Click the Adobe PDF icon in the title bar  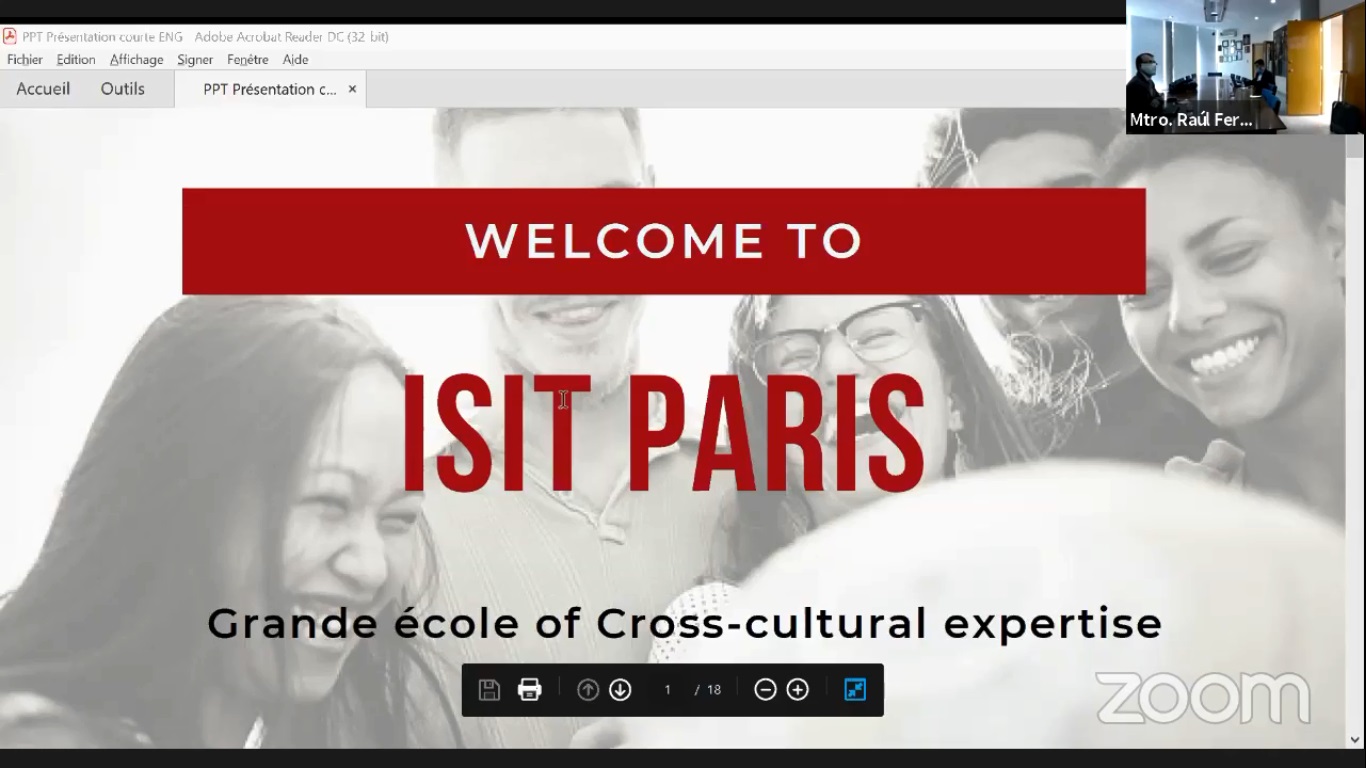tap(9, 36)
